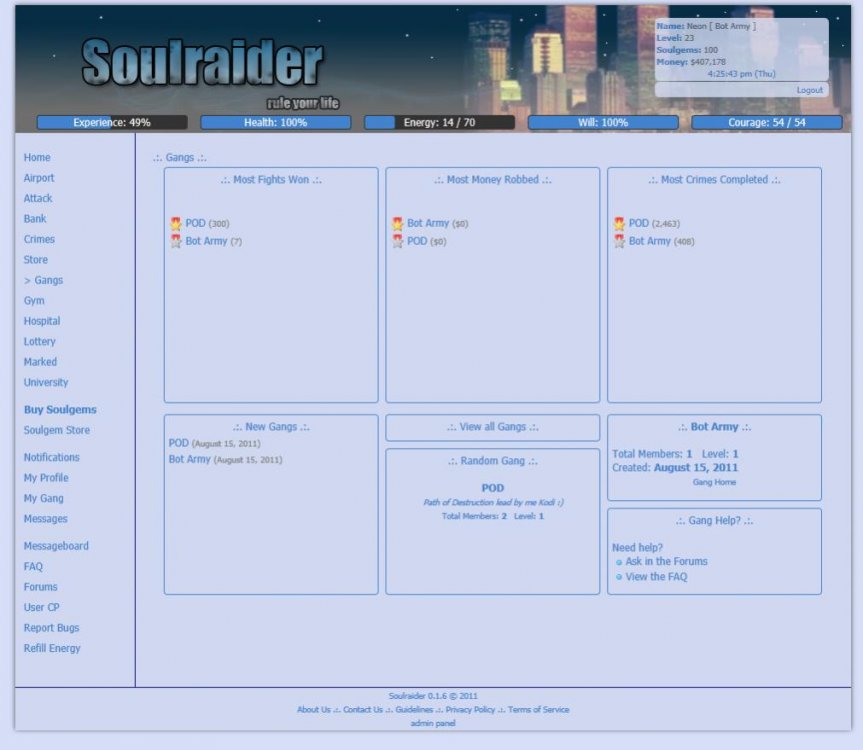Click the Soulraider logo in the header
The width and height of the screenshot is (863, 750).
pos(202,63)
